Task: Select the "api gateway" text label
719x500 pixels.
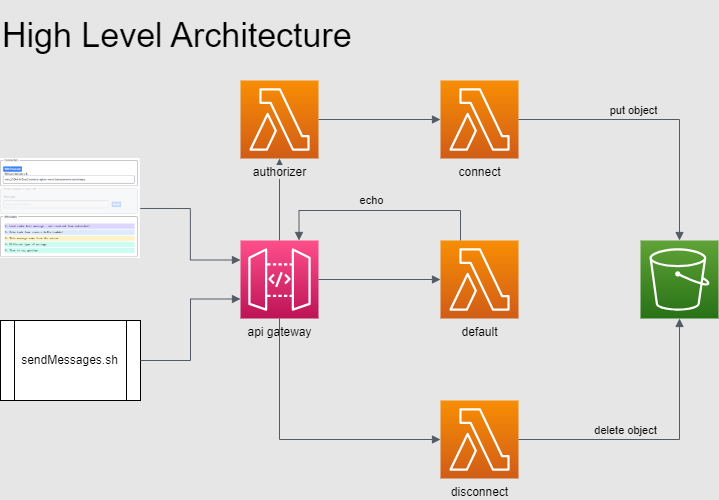Action: pyautogui.click(x=279, y=332)
